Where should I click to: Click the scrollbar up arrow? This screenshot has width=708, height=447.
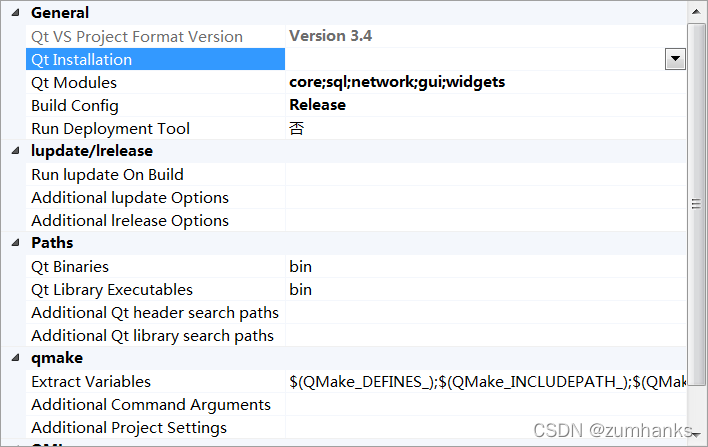(x=696, y=11)
